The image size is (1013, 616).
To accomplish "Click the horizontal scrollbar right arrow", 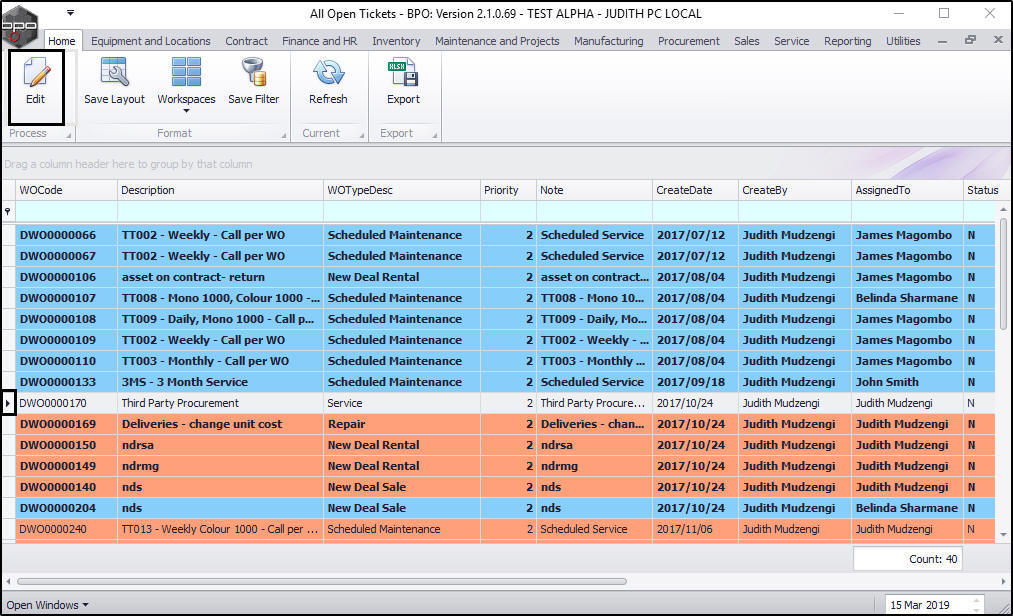I will pos(1003,581).
